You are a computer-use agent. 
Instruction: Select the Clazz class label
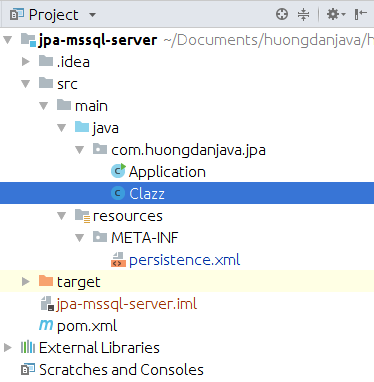click(147, 194)
